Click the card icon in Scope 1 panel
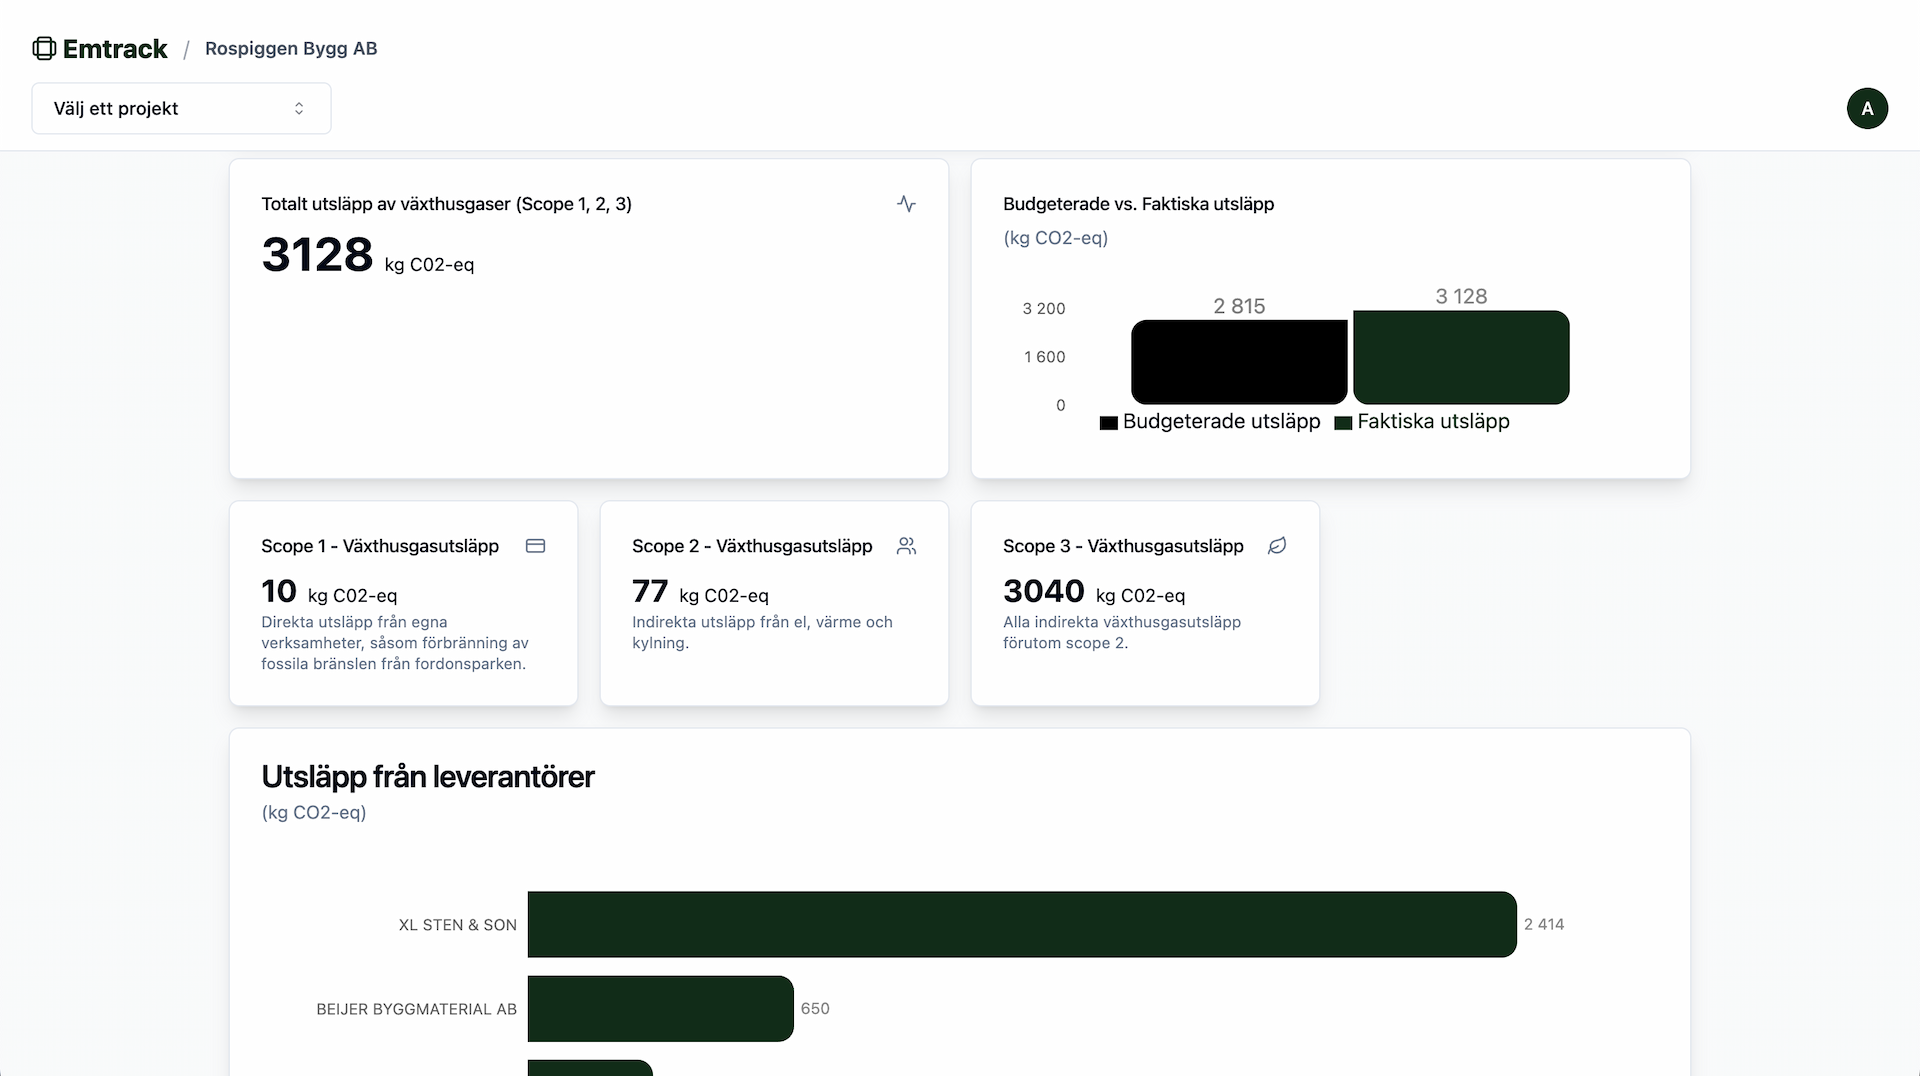Viewport: 1920px width, 1076px height. pyautogui.click(x=535, y=546)
